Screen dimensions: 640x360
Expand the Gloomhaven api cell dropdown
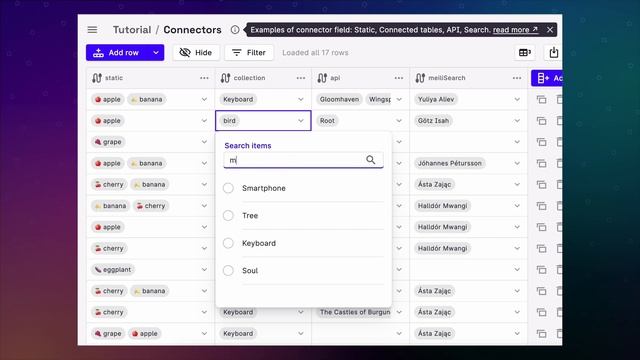[399, 100]
